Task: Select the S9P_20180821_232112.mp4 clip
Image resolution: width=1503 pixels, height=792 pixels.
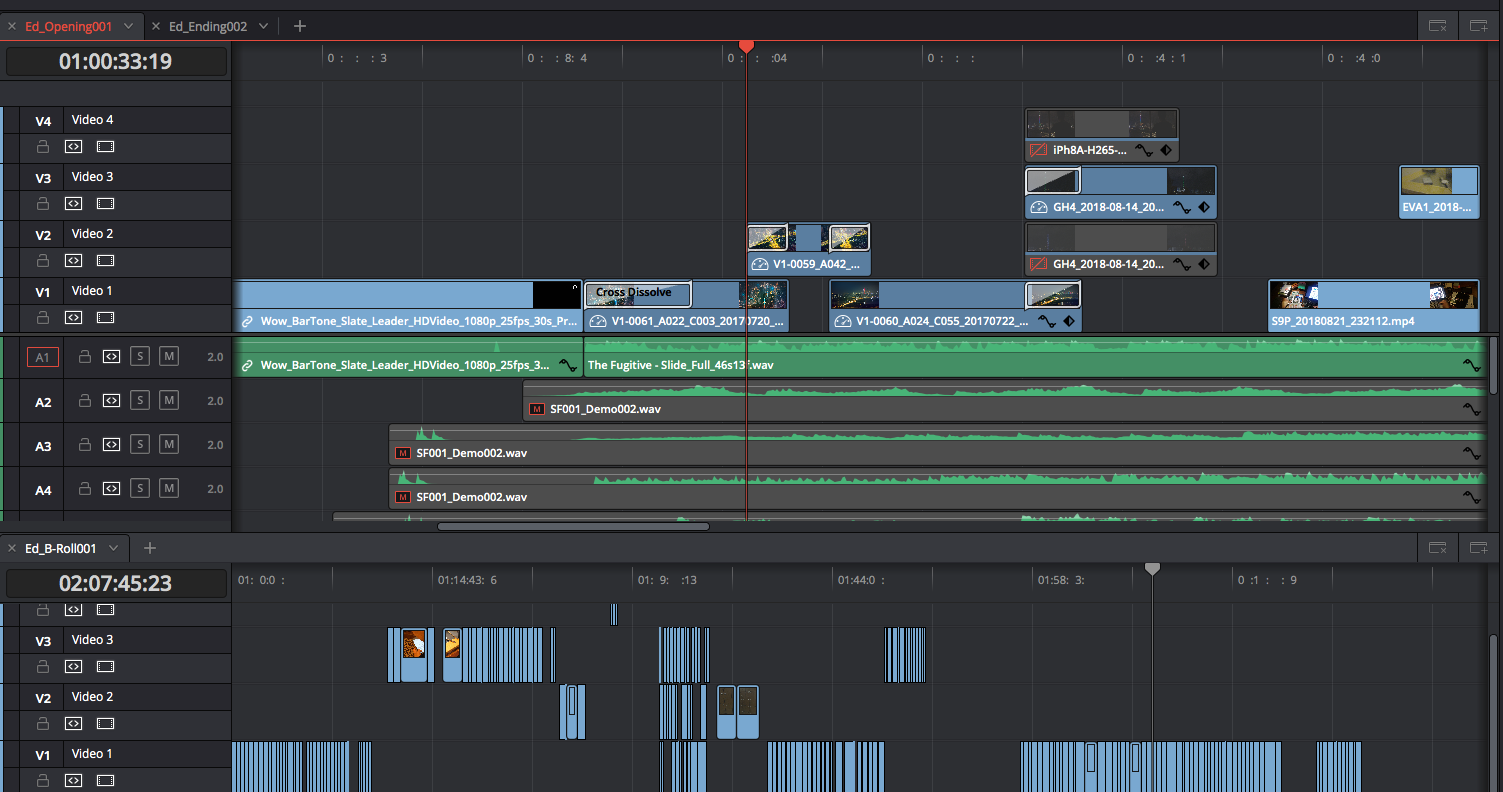Action: [x=1374, y=306]
